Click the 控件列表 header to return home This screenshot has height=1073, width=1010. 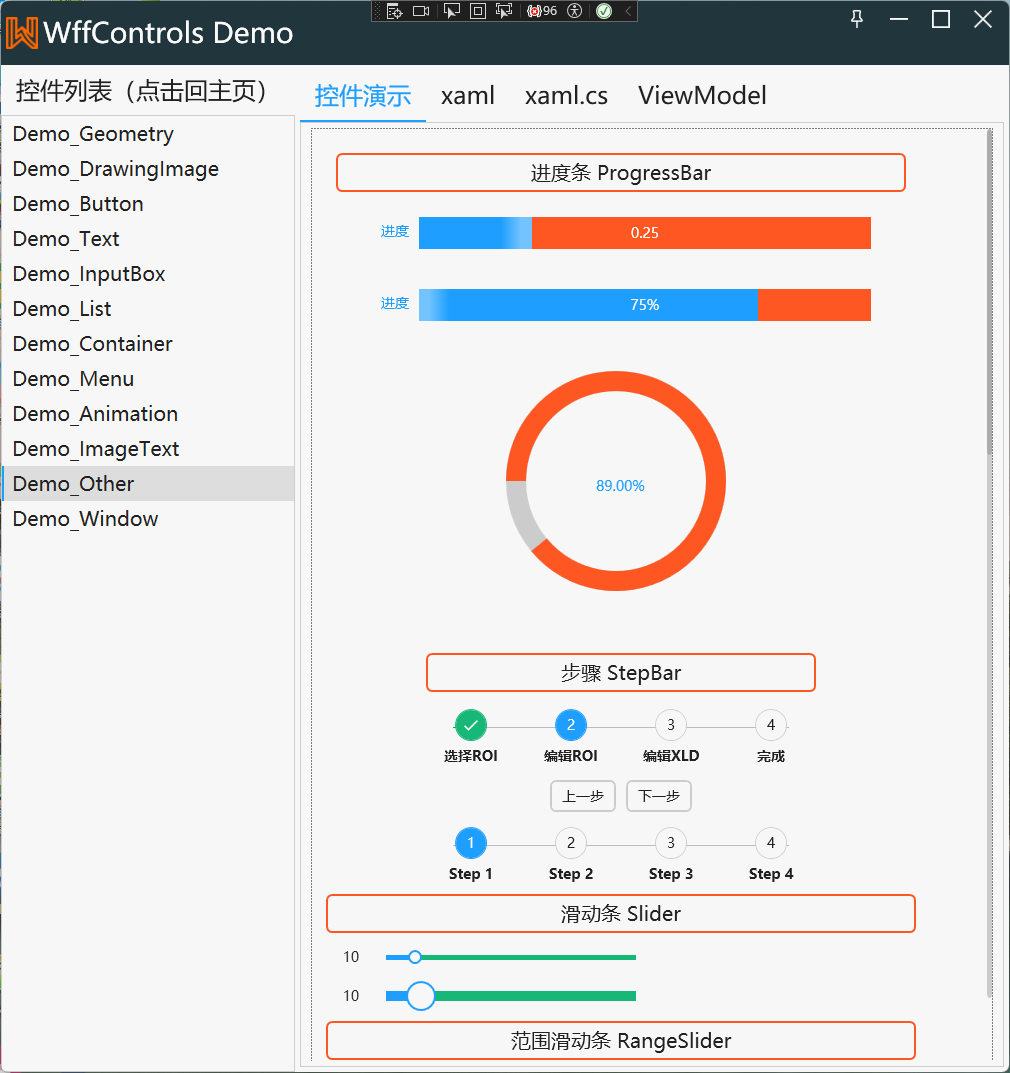click(x=140, y=91)
